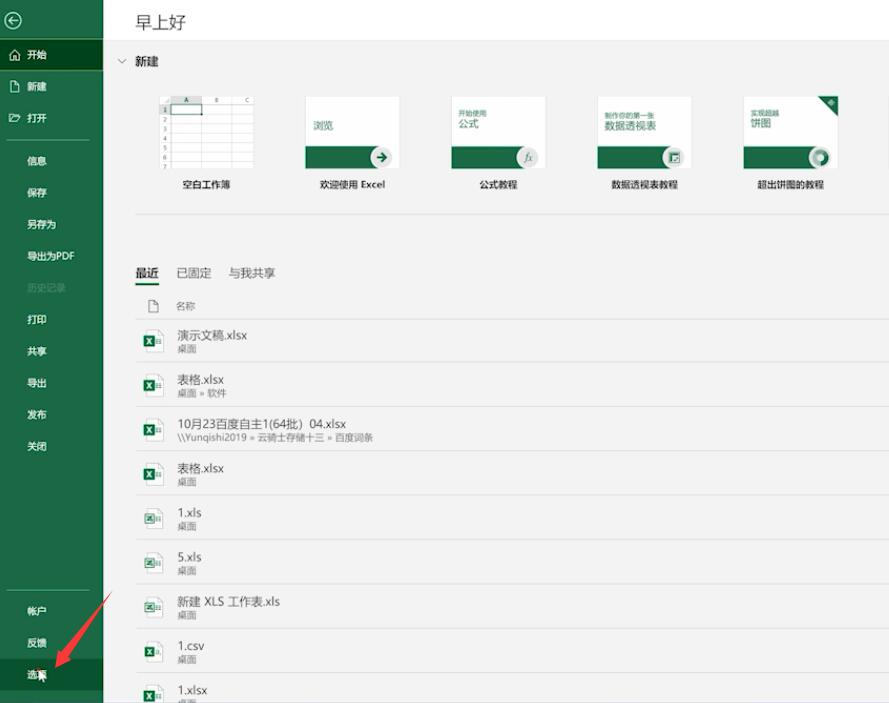Open recent file 1.xlsx
This screenshot has height=703, width=889.
[x=512, y=689]
